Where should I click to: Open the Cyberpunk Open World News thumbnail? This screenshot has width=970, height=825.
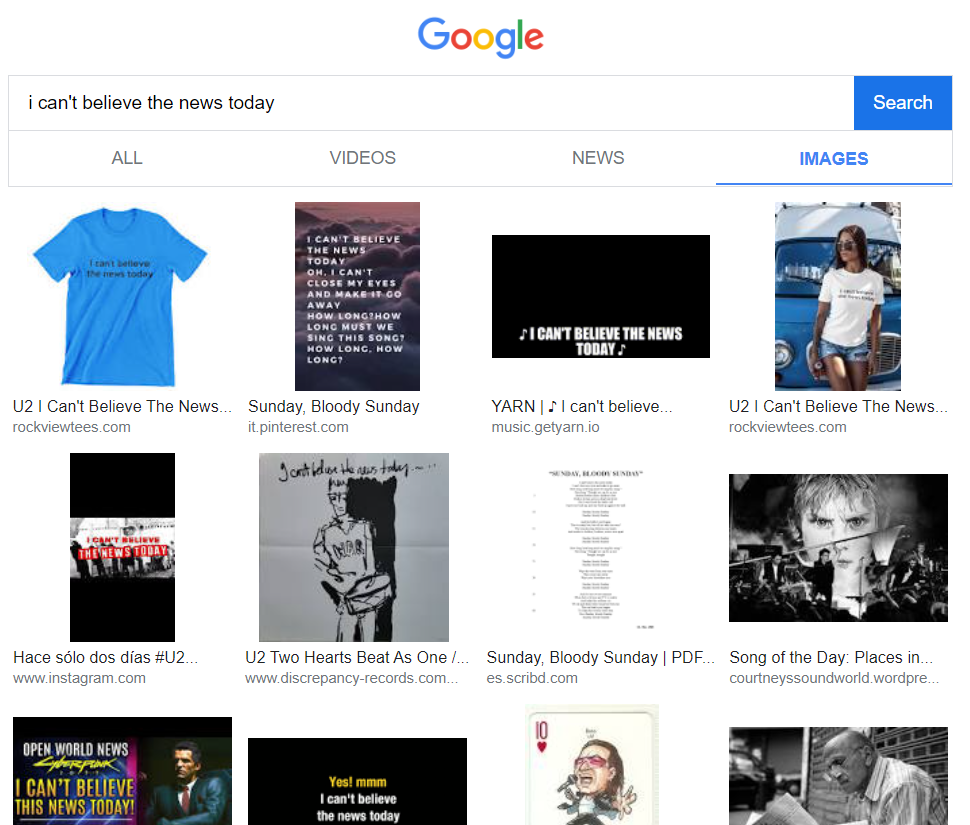pyautogui.click(x=122, y=770)
